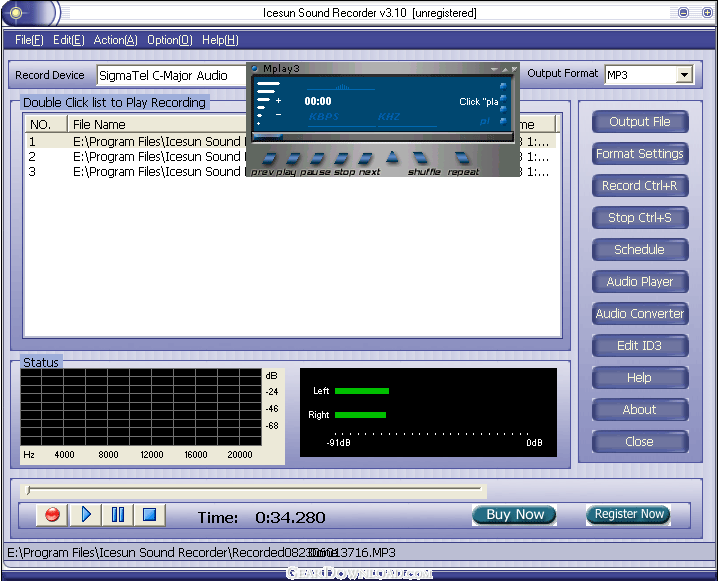Open the File(F) menu

[29, 40]
